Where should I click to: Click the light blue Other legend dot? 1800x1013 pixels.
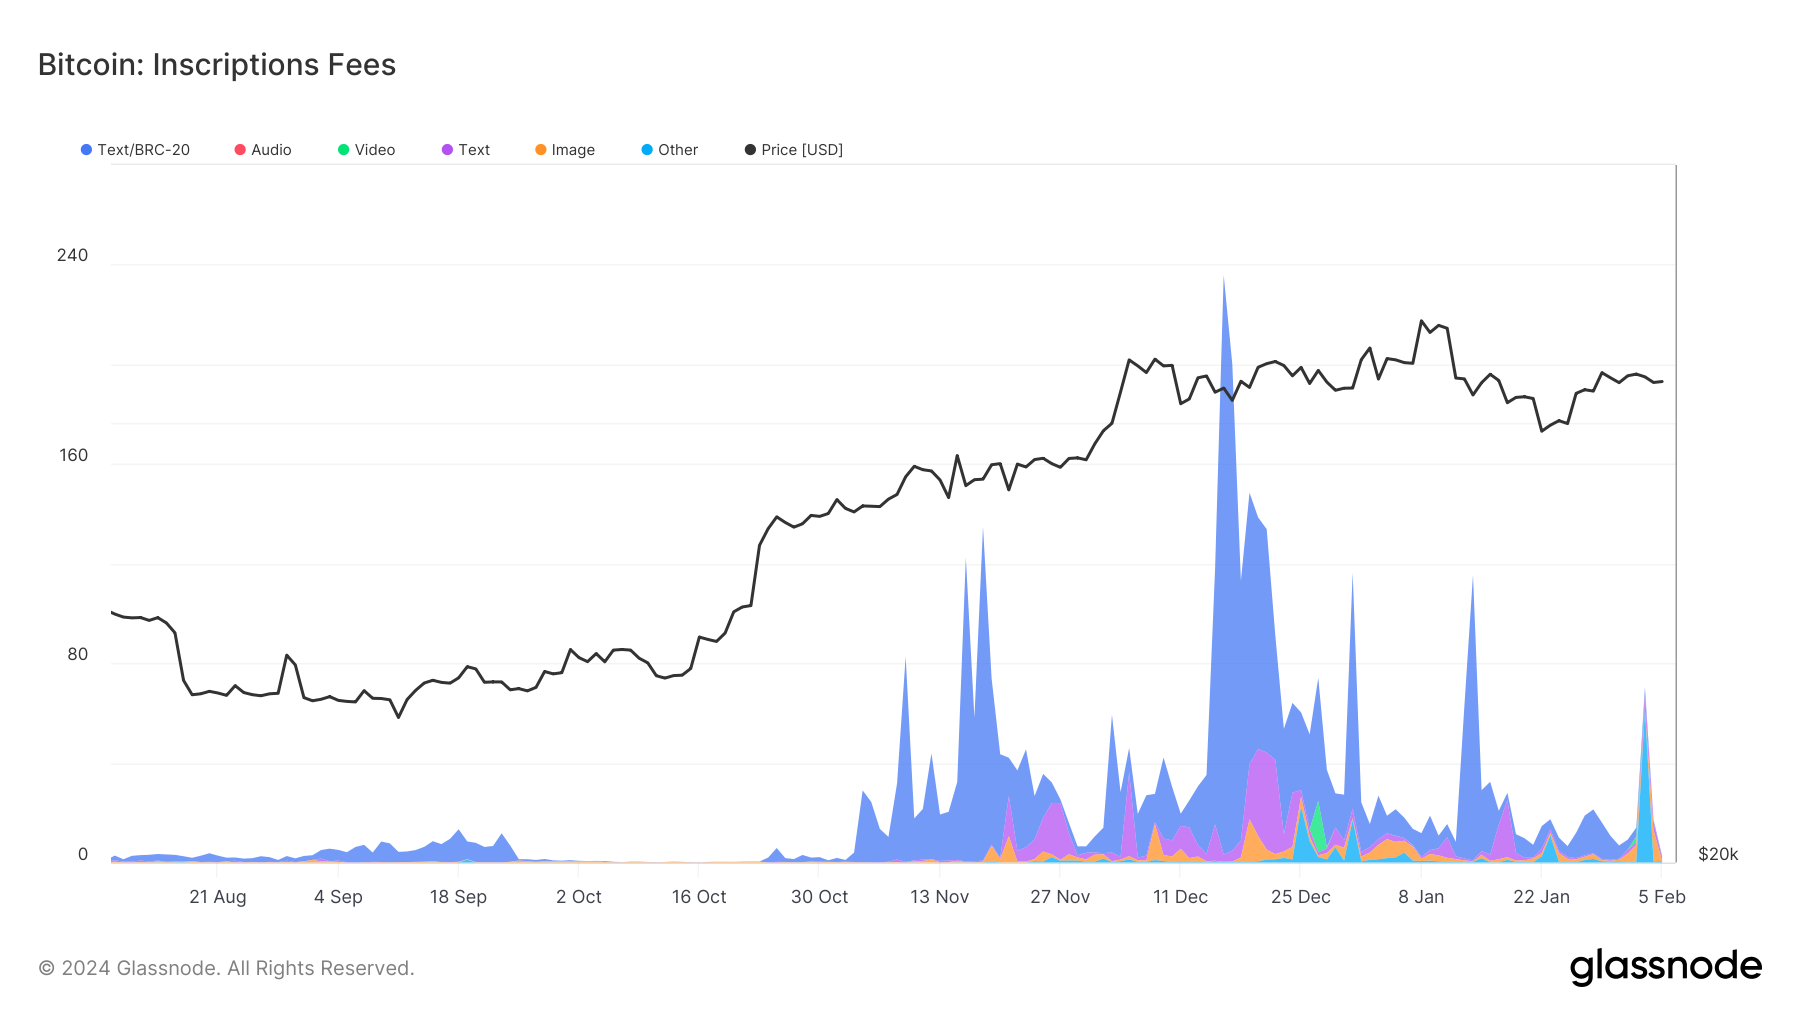coord(646,149)
